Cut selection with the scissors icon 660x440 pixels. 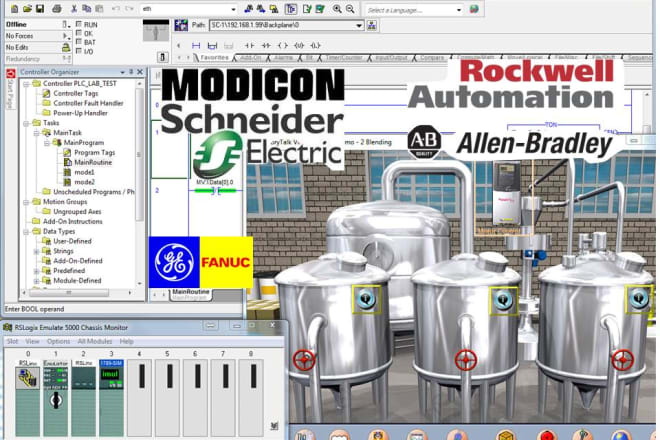74,8
